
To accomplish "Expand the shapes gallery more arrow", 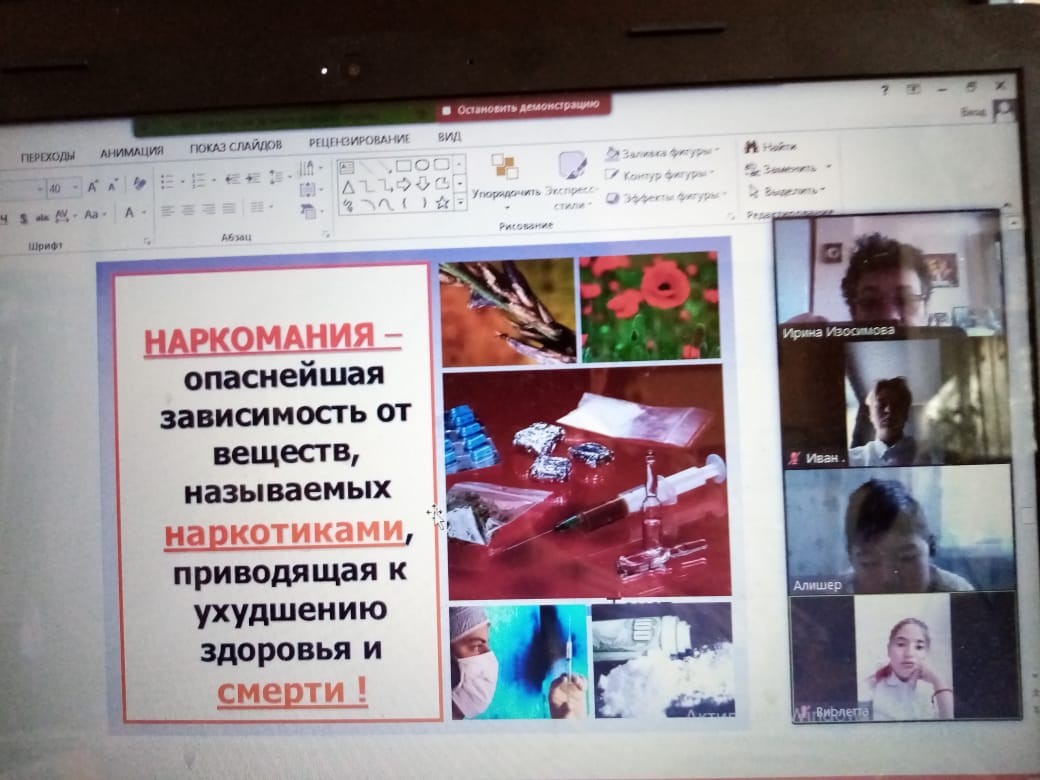I will [x=460, y=203].
